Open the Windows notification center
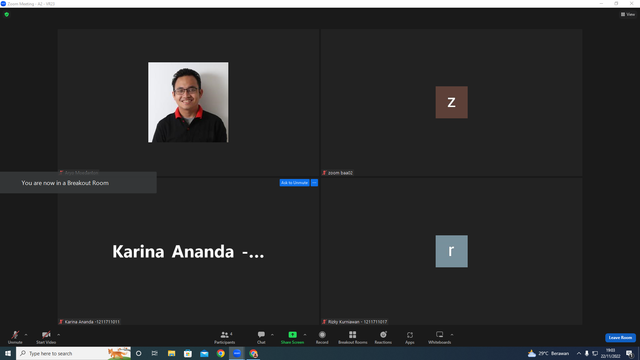This screenshot has height=360, width=640. (630, 353)
